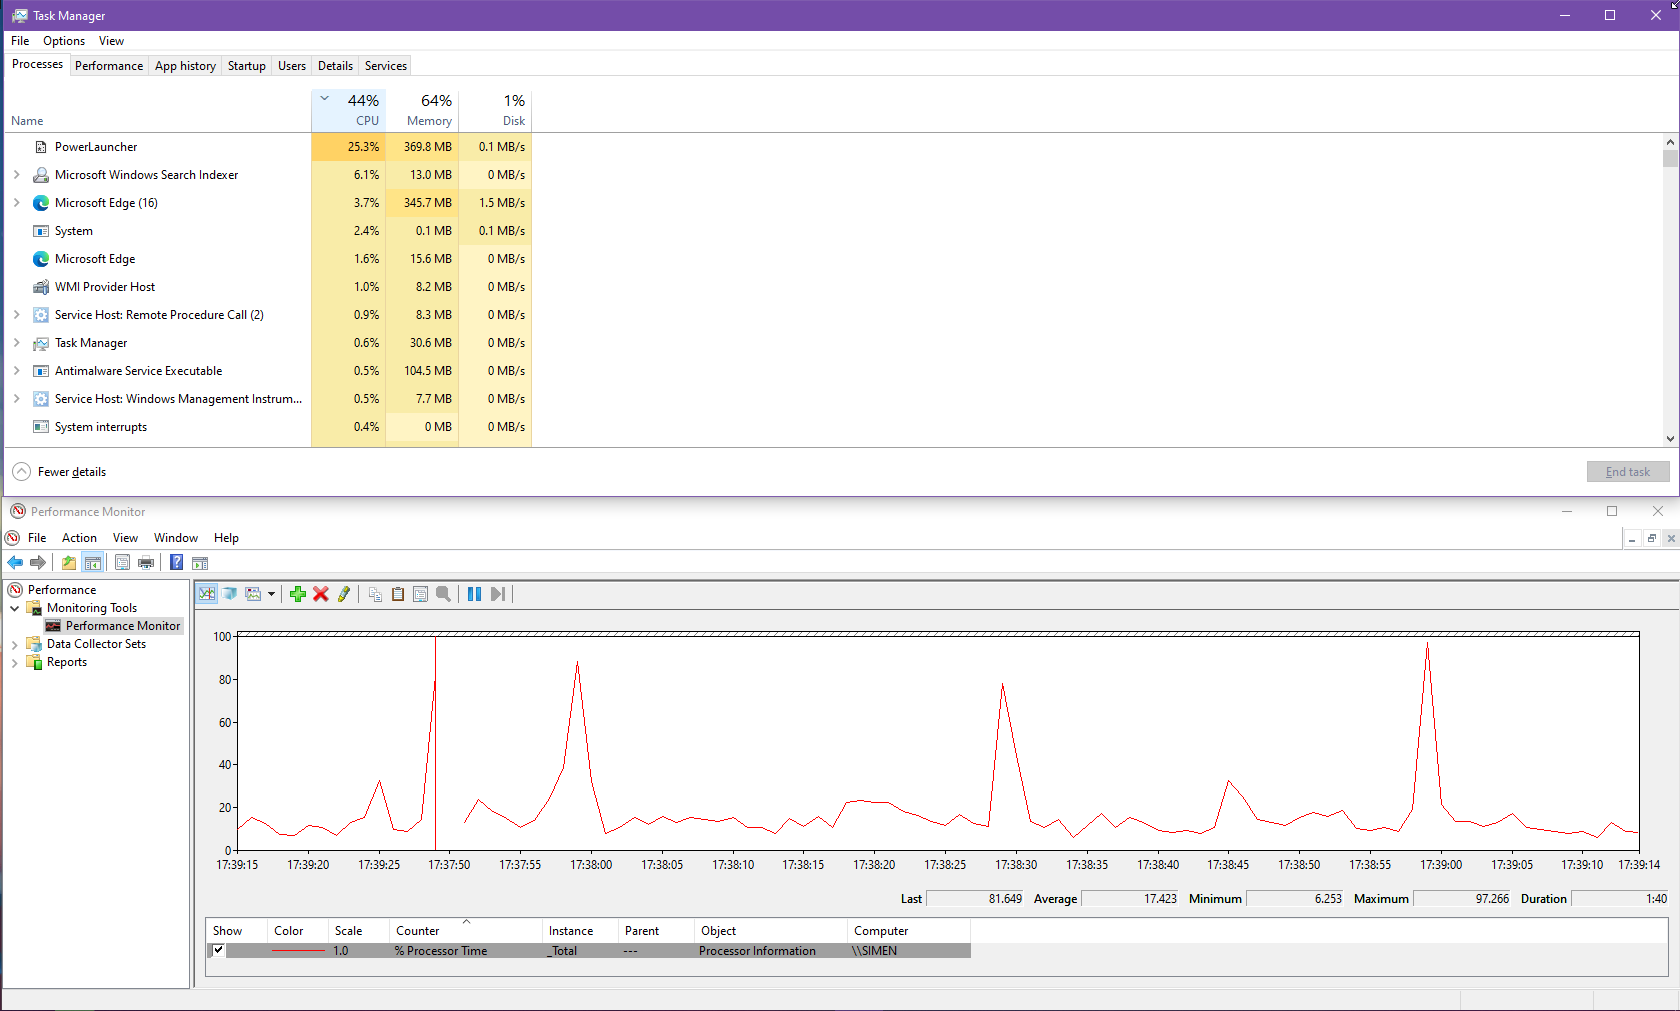Viewport: 1680px width, 1011px height.
Task: Select the Microsoft Edge (16) process
Action: click(x=268, y=203)
